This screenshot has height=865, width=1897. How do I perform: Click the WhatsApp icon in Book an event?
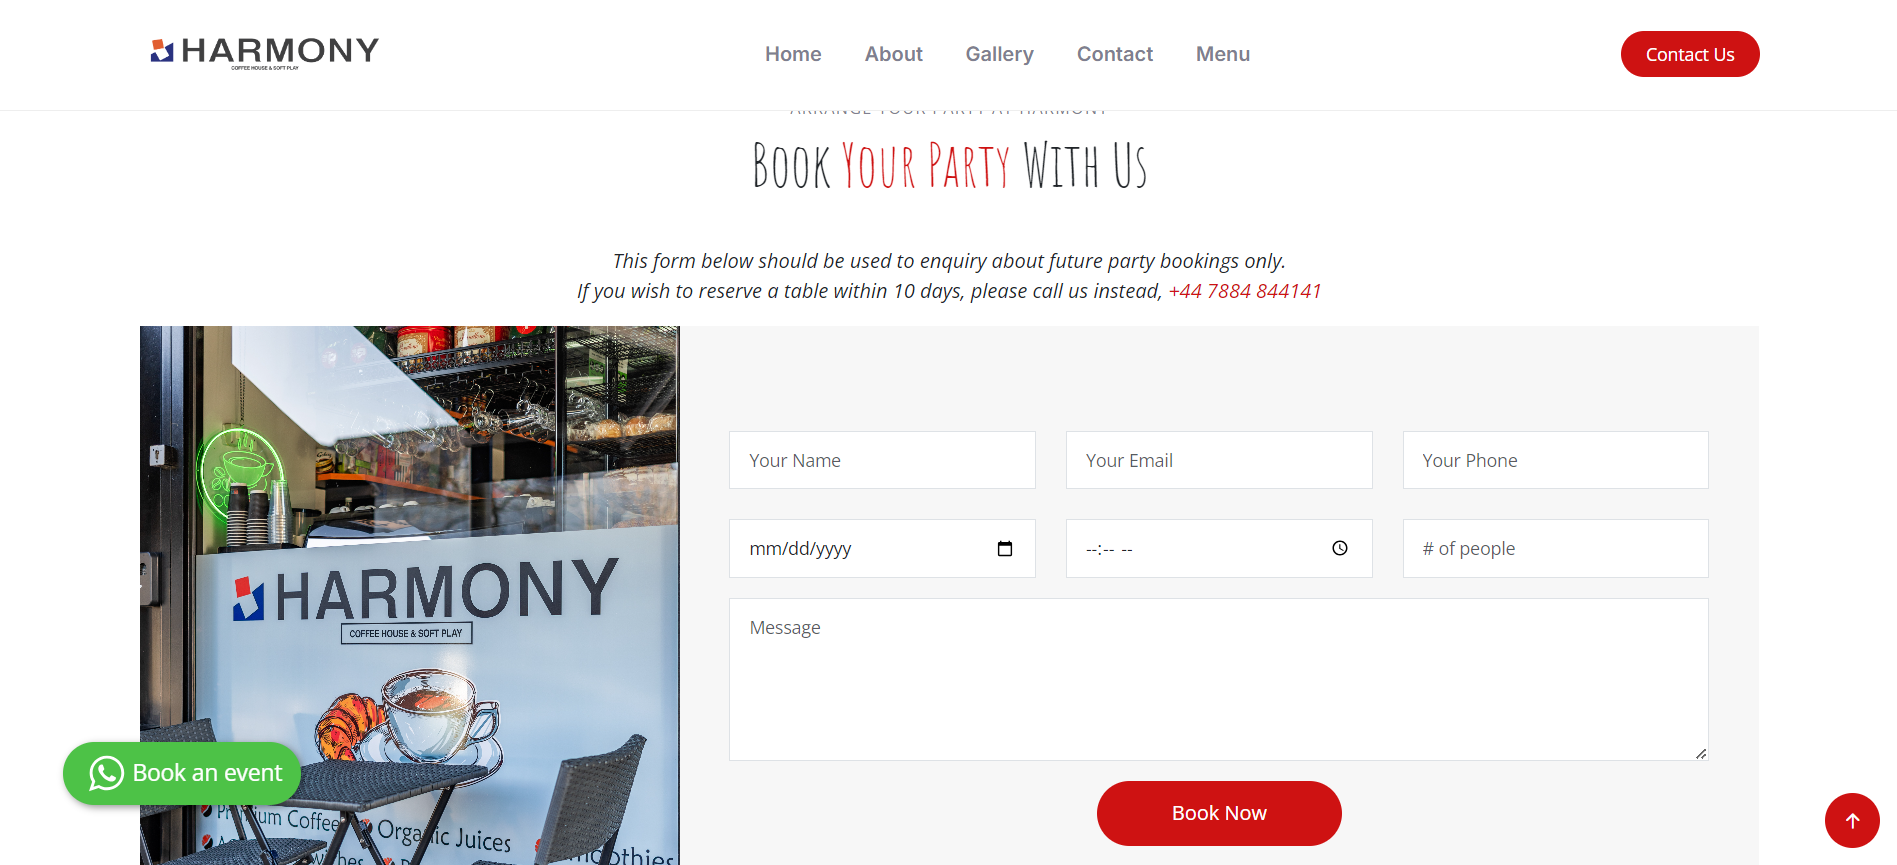click(x=106, y=773)
